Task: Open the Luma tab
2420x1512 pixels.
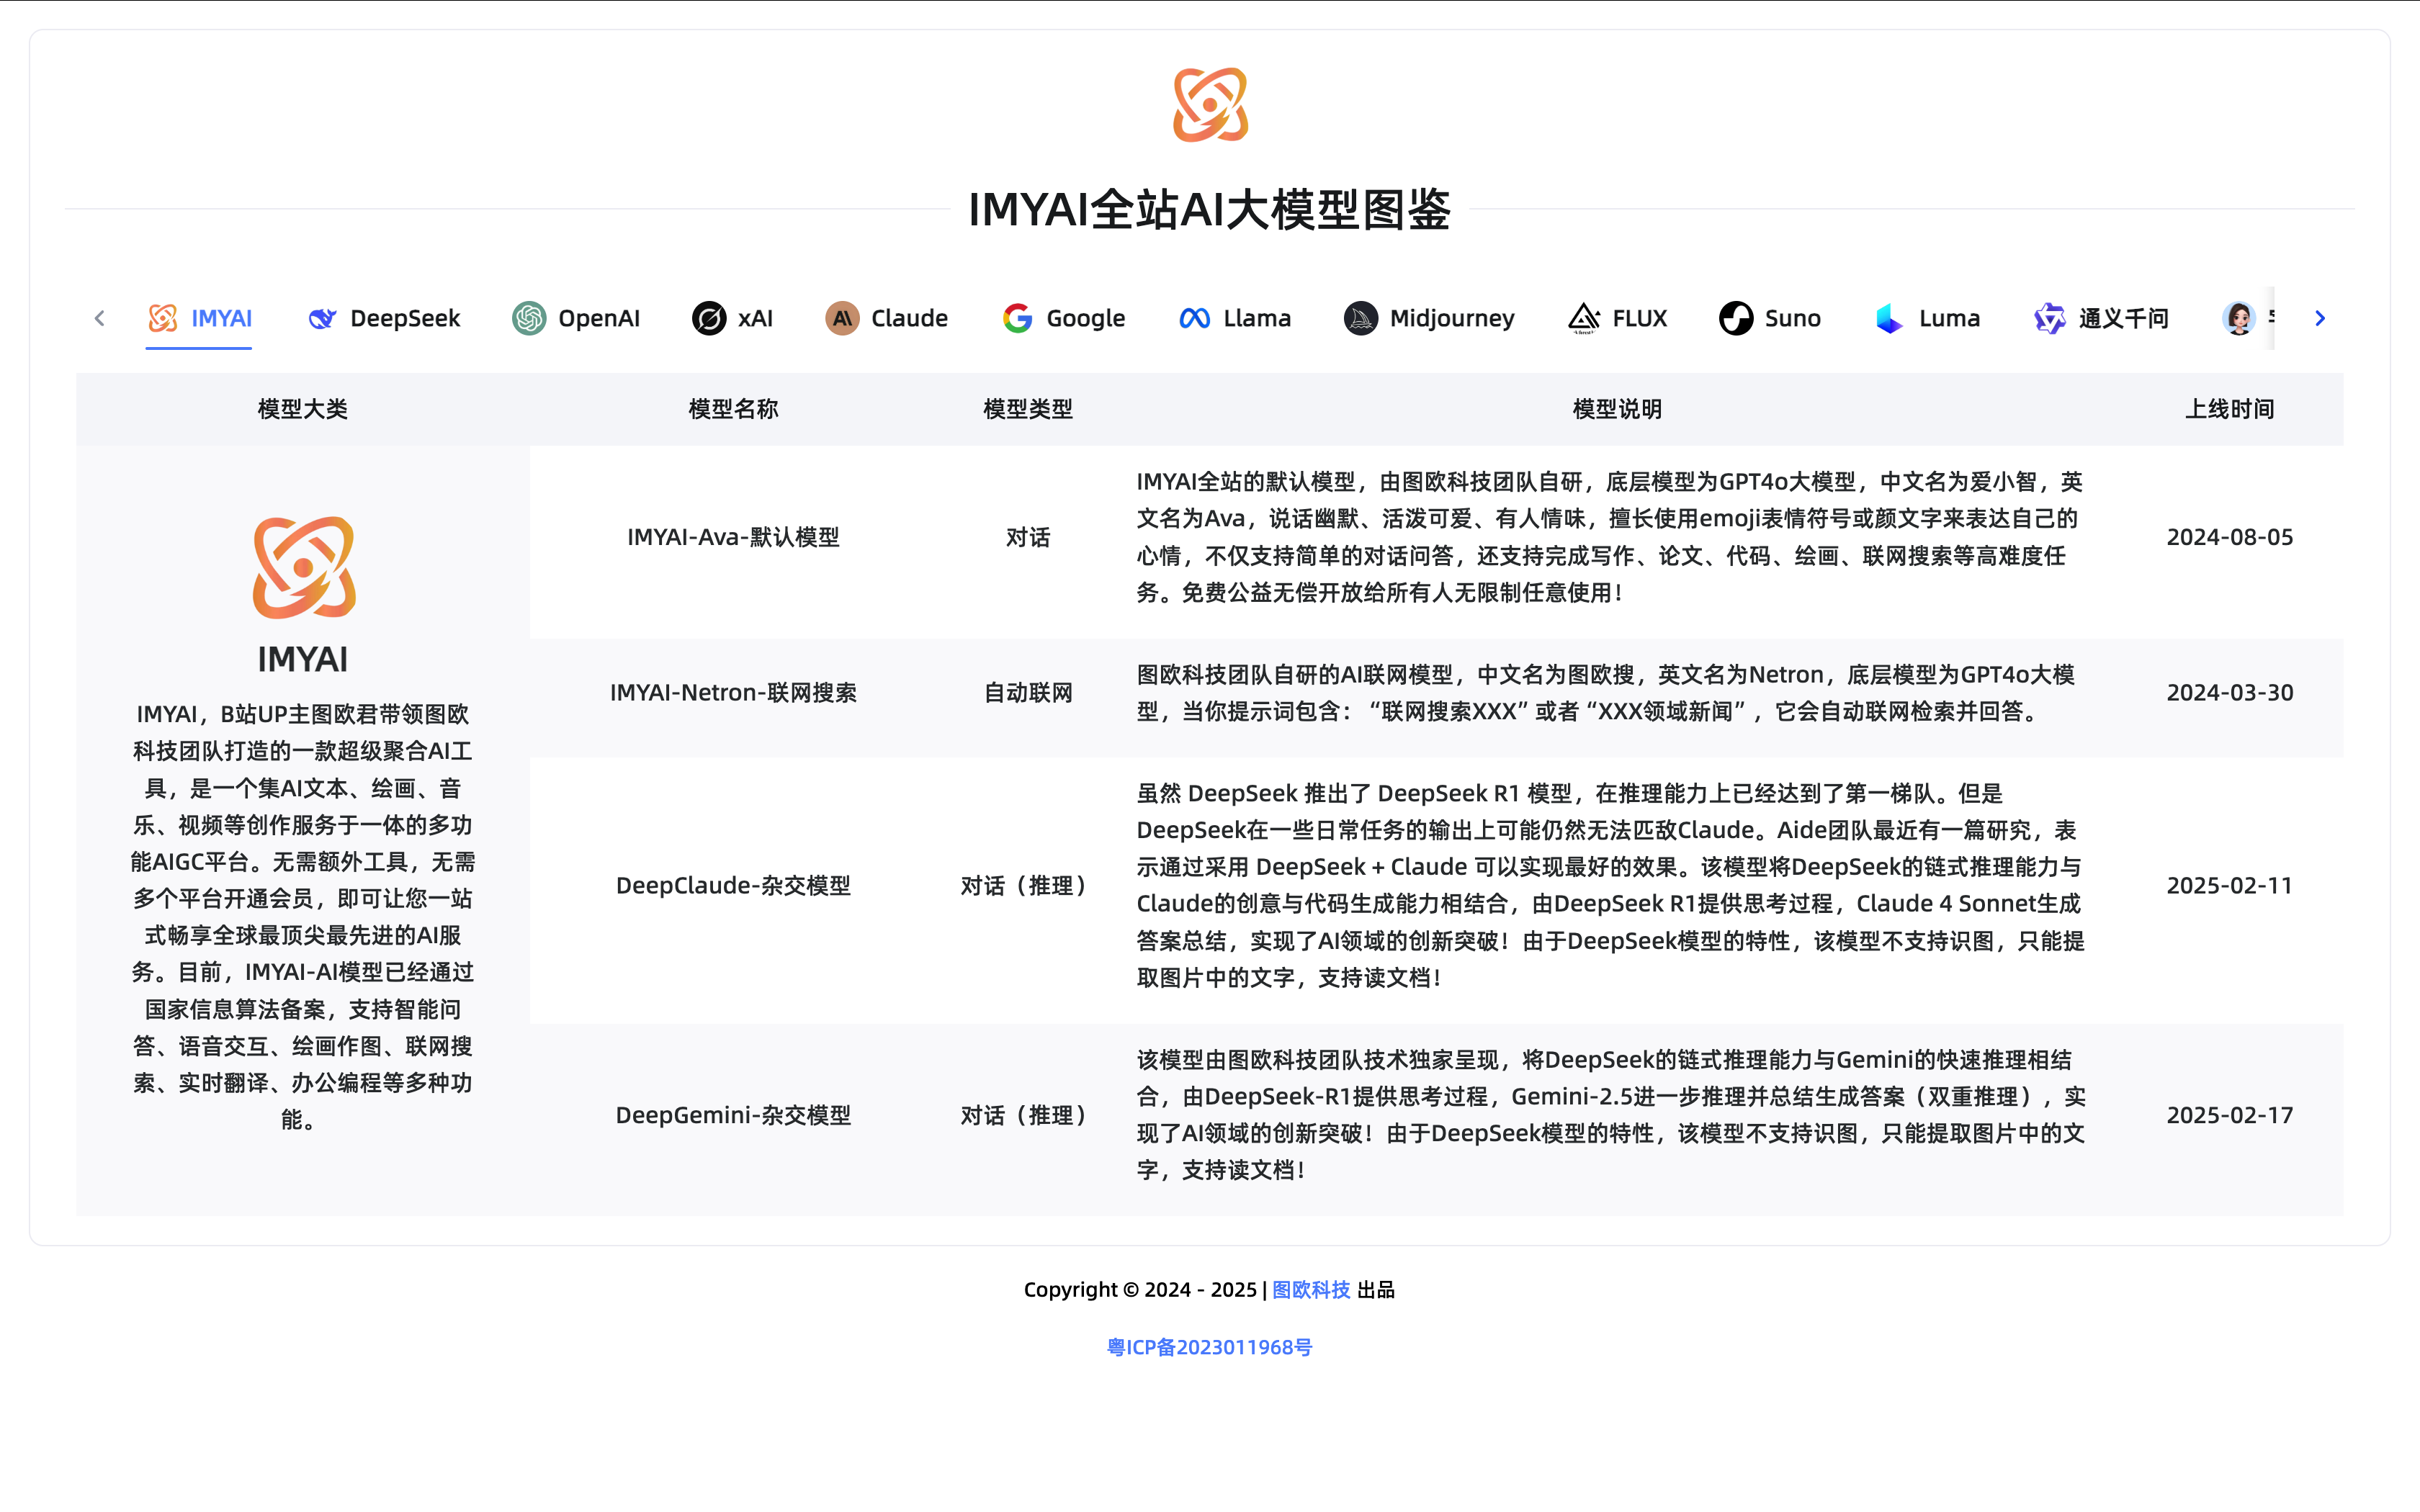Action: tap(1927, 318)
